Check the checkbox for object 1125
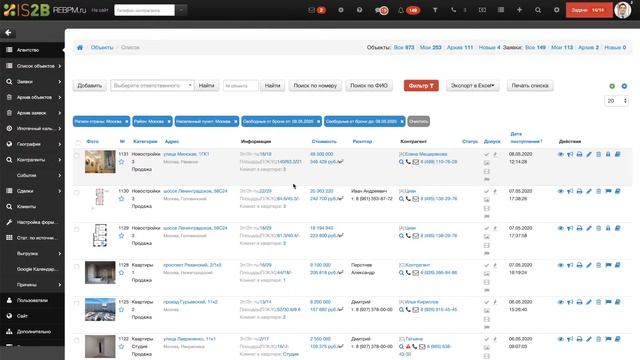640x360 pixels. click(77, 303)
